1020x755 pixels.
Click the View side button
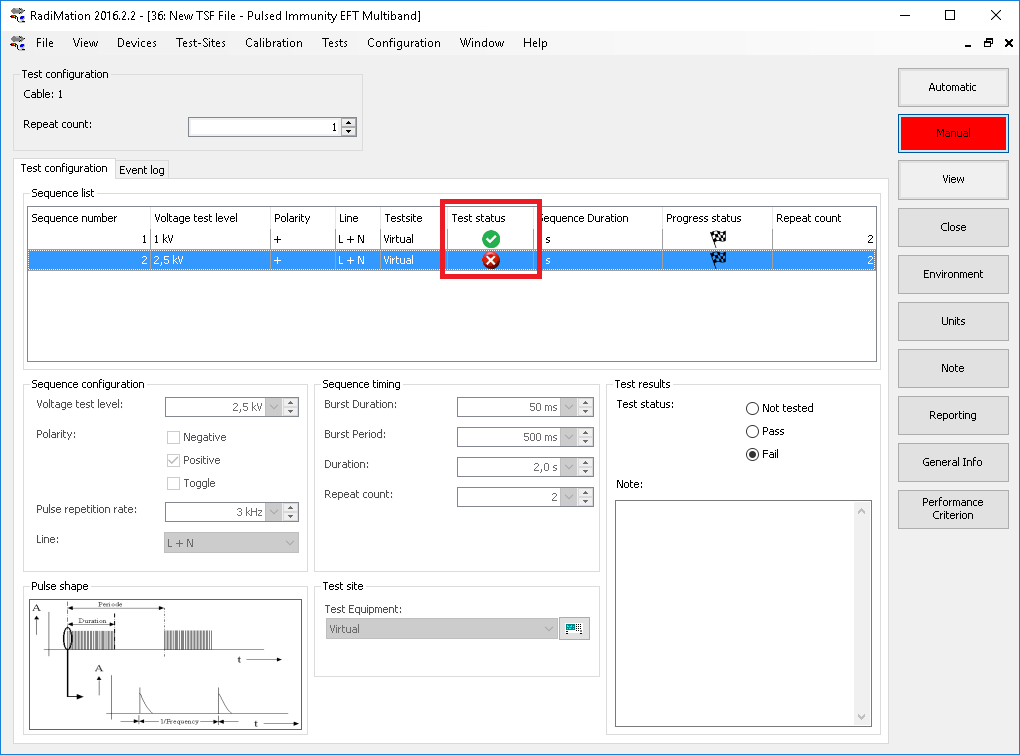pos(953,179)
